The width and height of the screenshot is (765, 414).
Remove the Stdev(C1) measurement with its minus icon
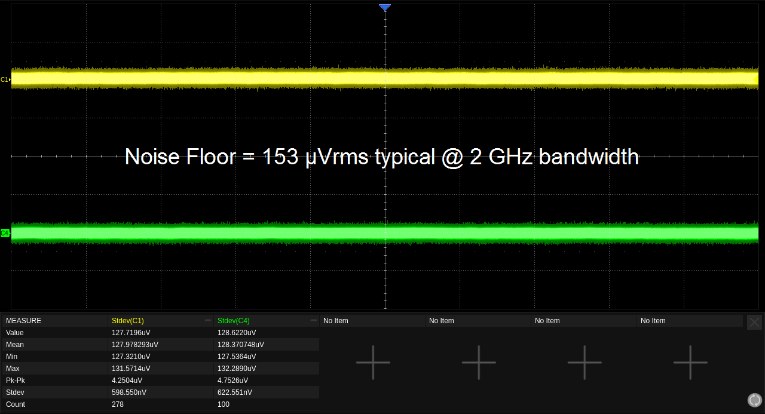[x=208, y=320]
